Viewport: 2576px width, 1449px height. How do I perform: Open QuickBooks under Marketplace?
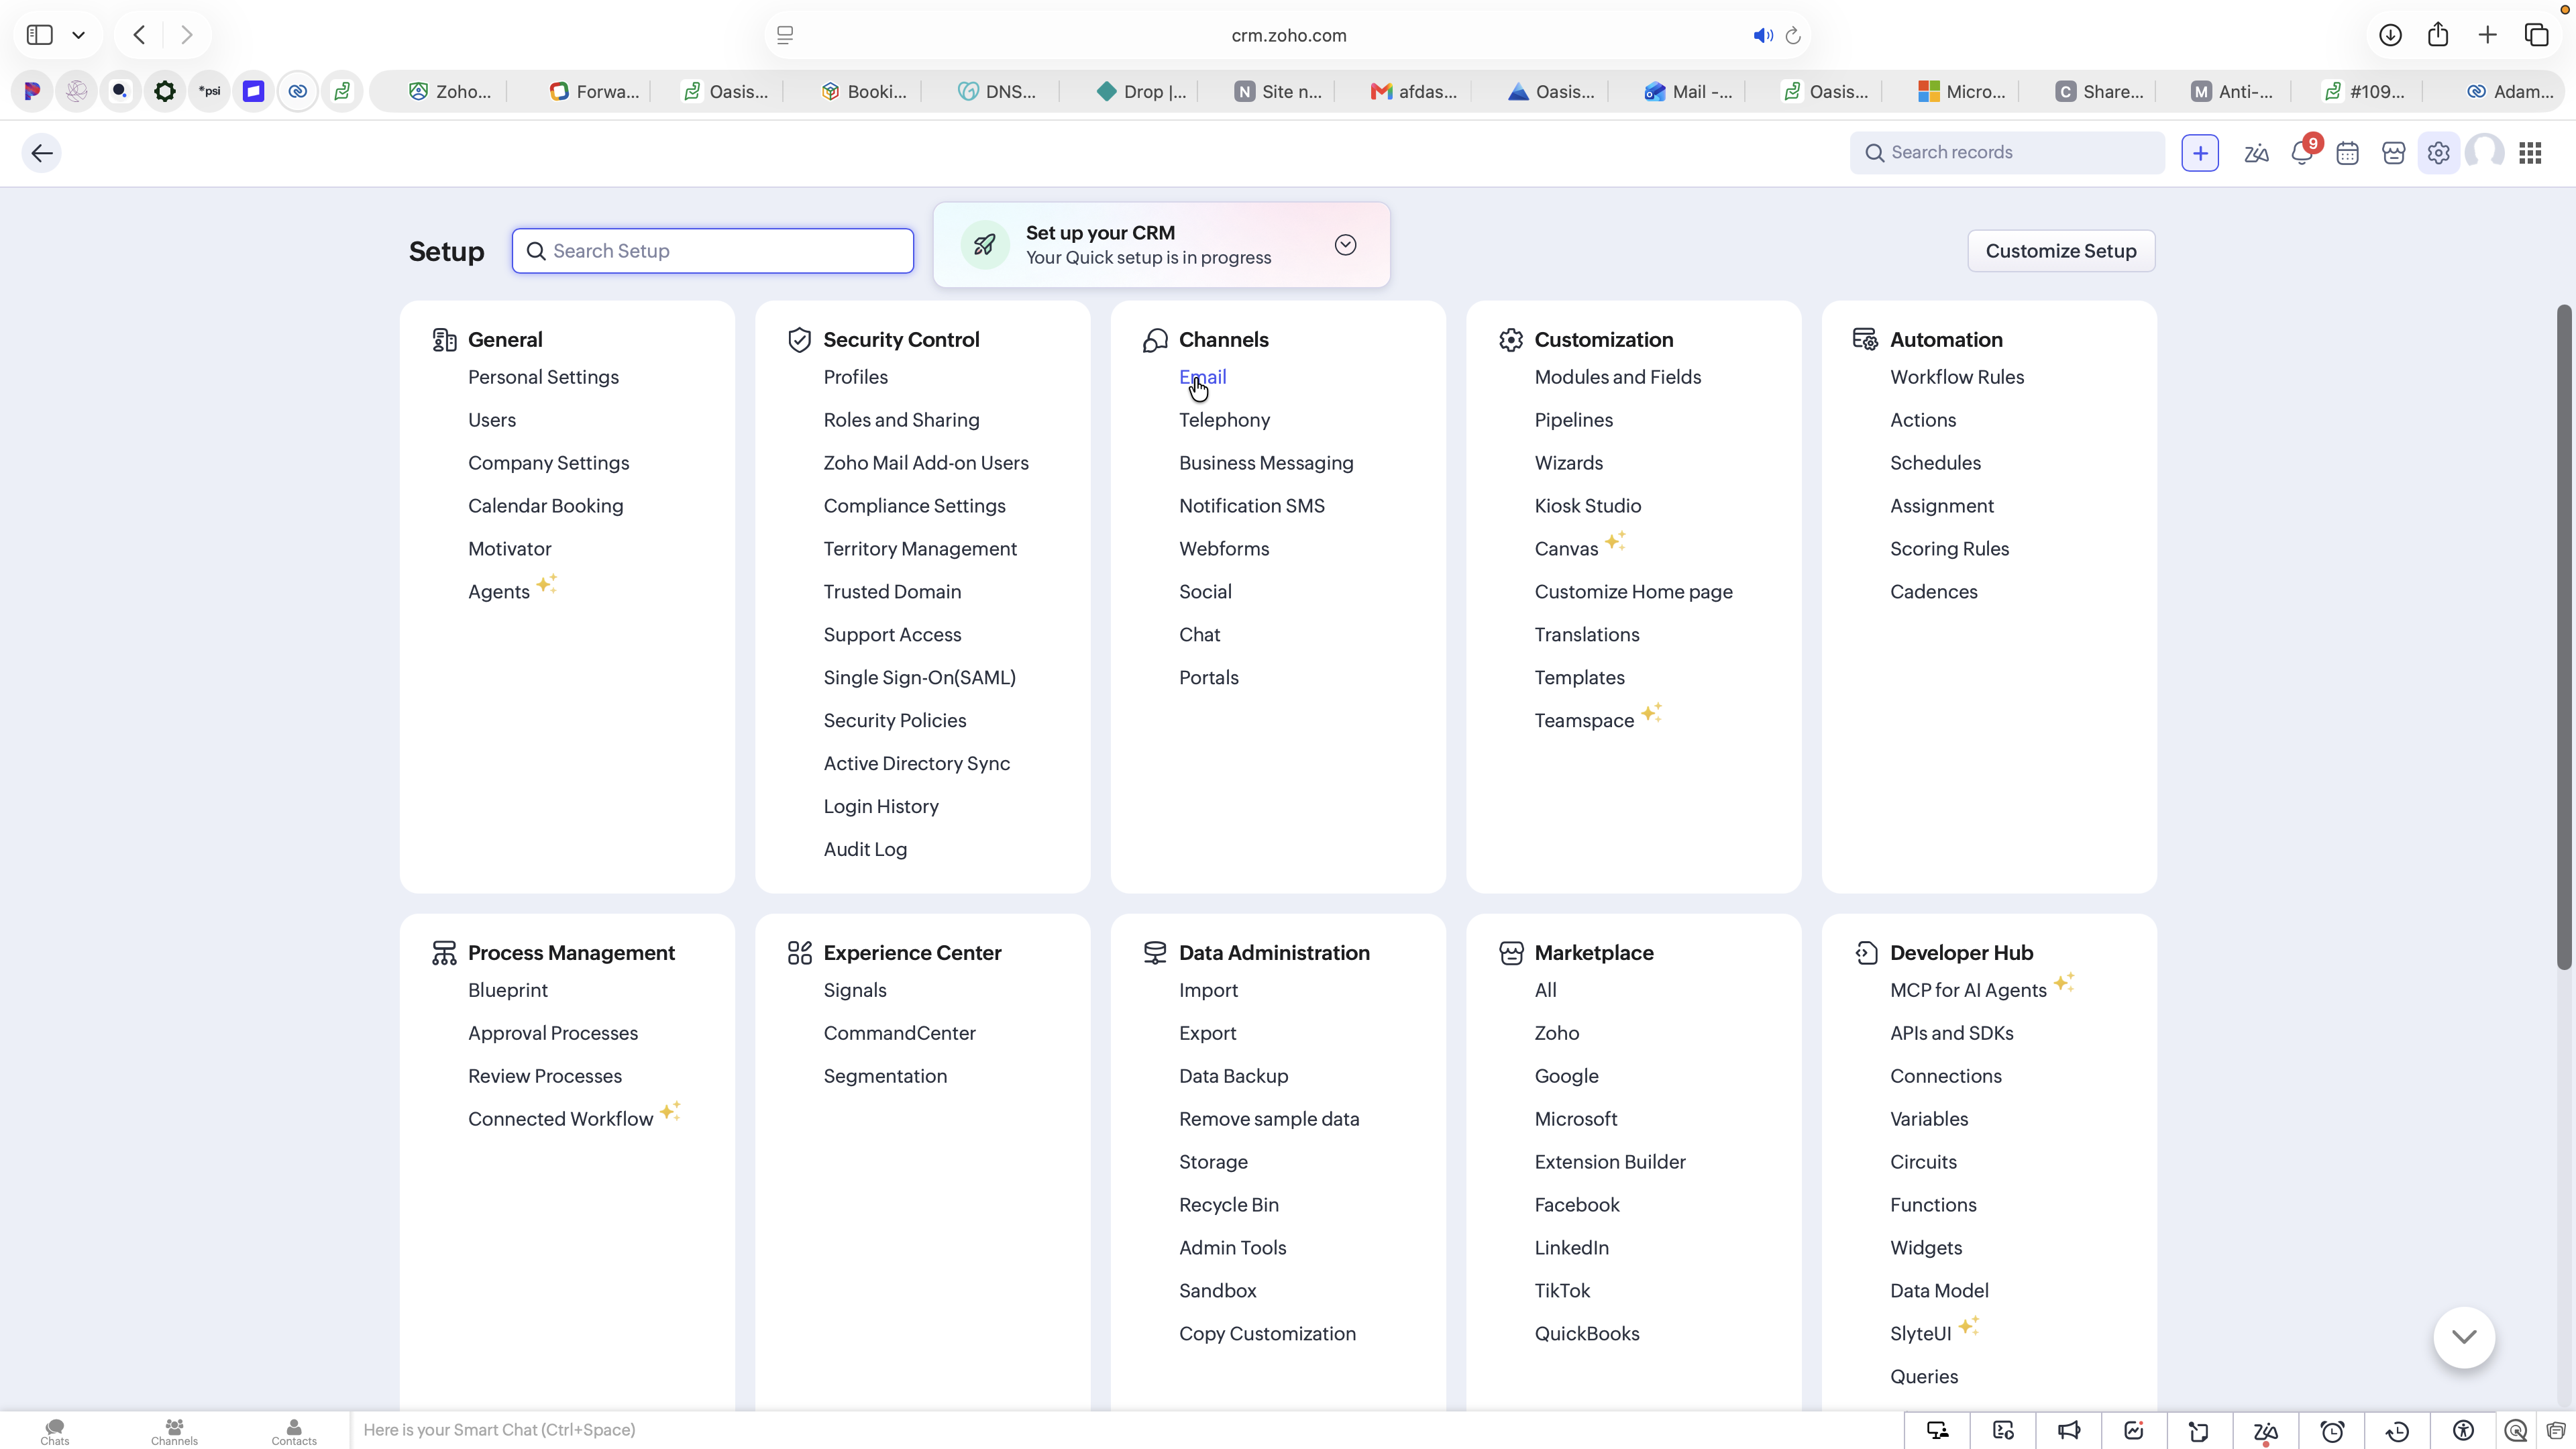click(x=1587, y=1334)
